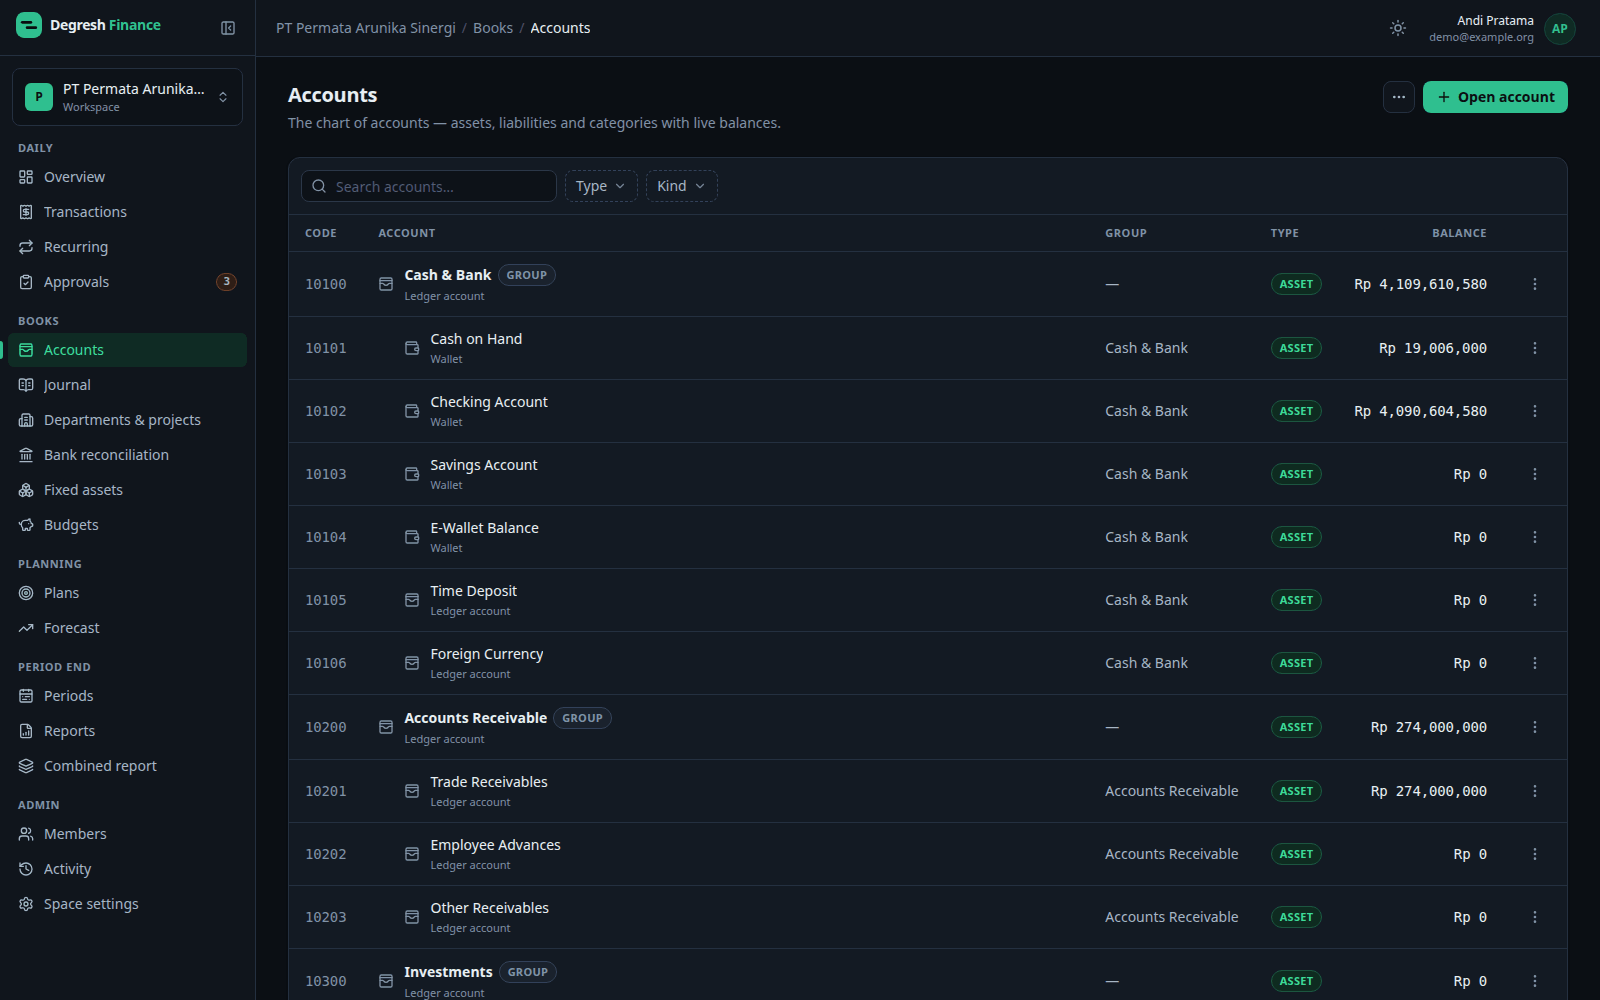Focus the Search accounts field

(429, 186)
